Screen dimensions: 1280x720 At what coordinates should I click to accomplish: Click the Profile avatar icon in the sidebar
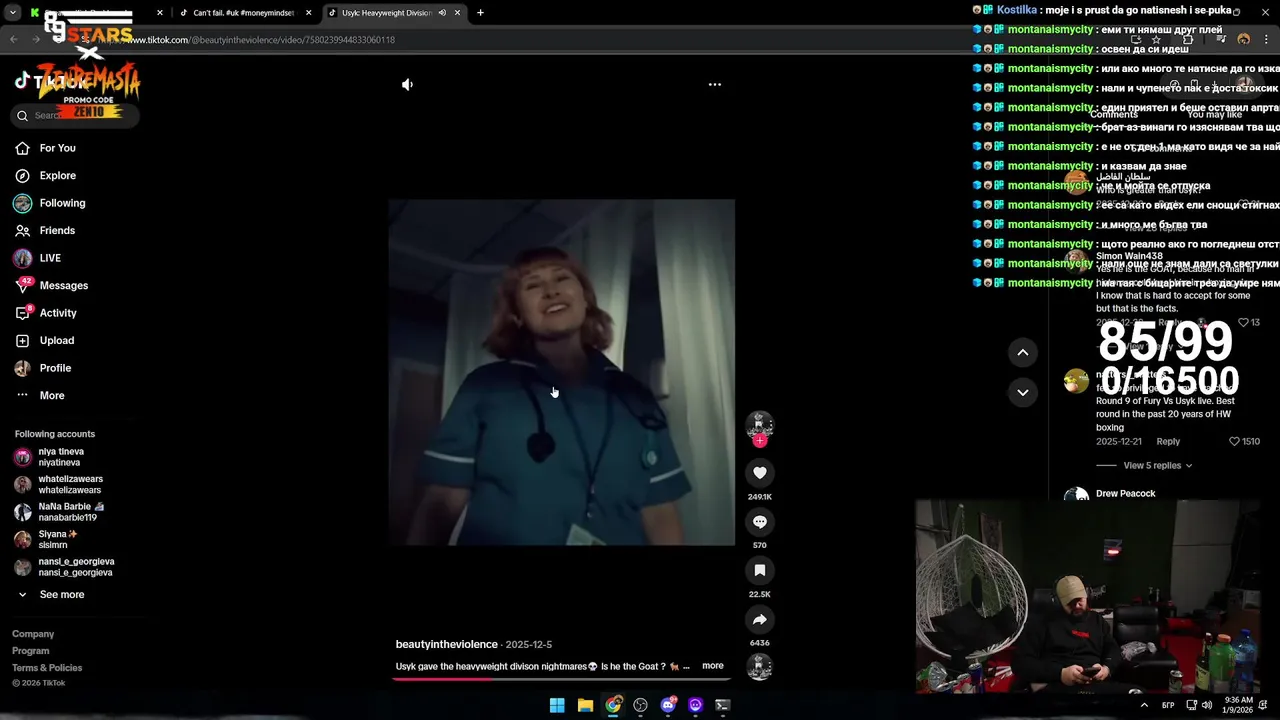click(22, 368)
